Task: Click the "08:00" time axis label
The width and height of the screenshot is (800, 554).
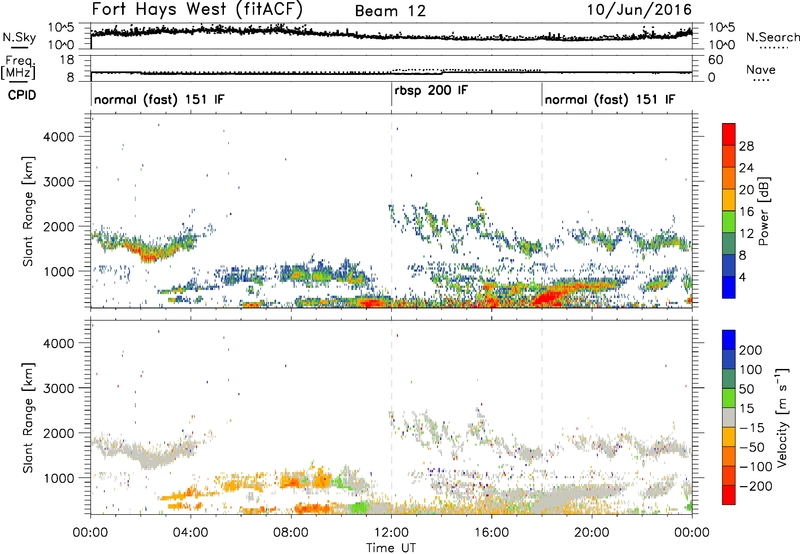Action: (x=291, y=533)
